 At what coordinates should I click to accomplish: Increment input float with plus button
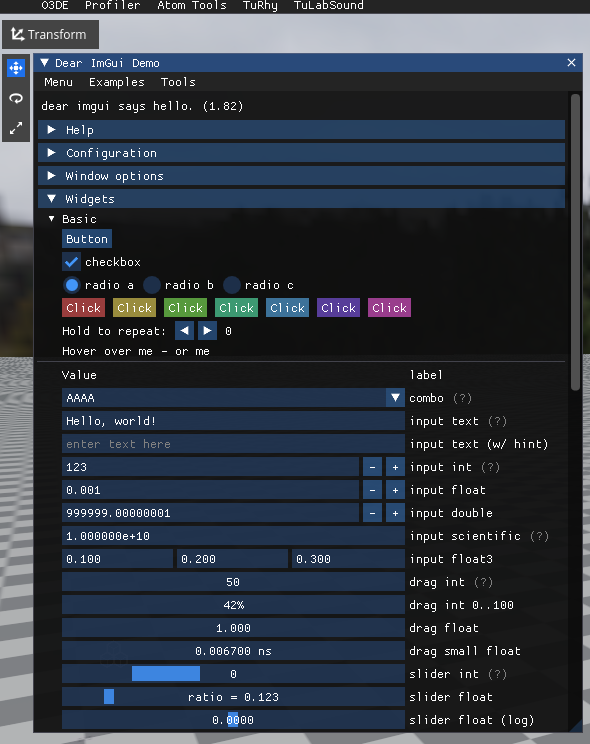coord(395,490)
